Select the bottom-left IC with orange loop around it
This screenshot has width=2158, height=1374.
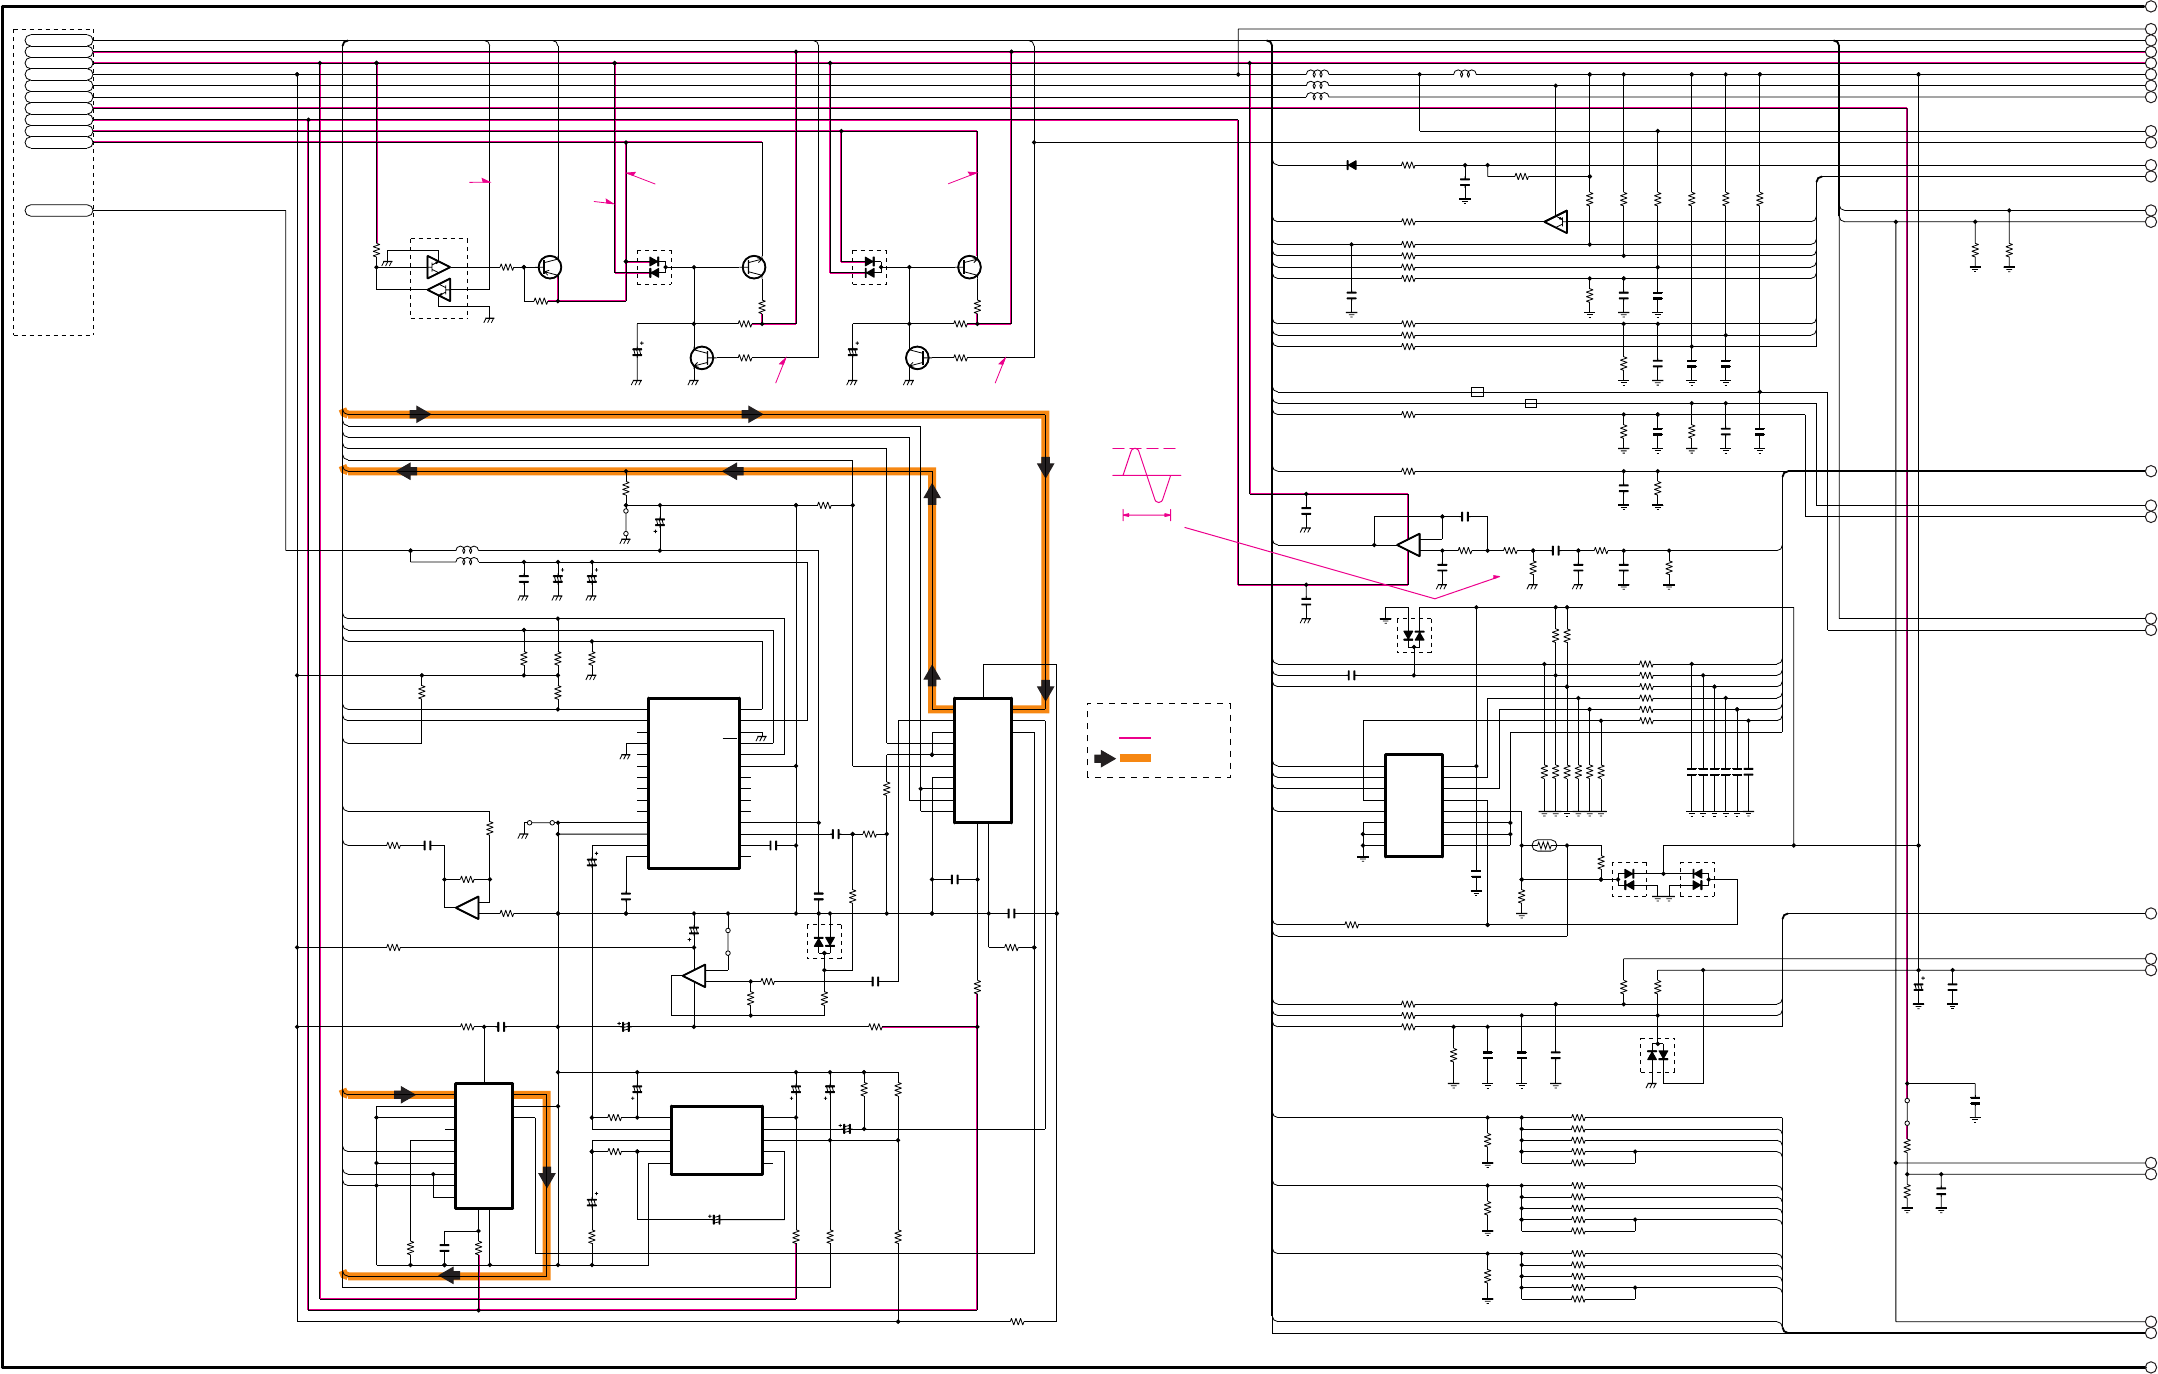(484, 1146)
